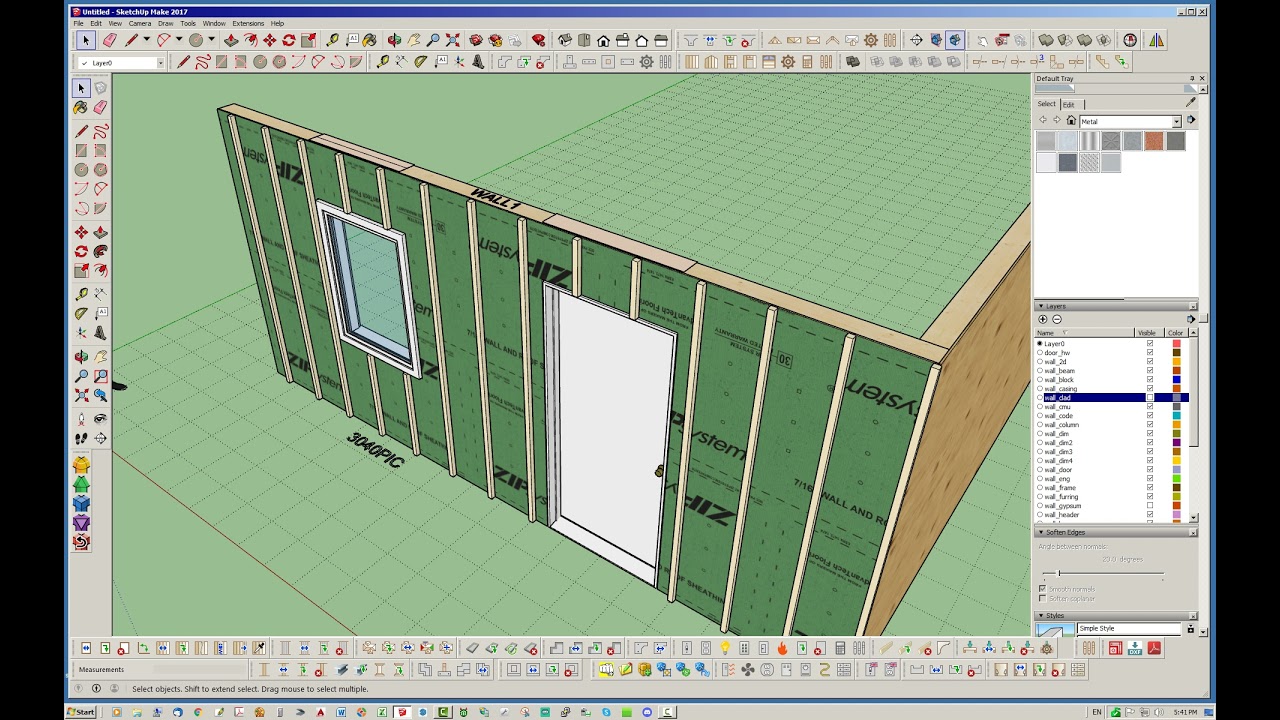Select the Position Camera tool in left toolbar
Image resolution: width=1280 pixels, height=720 pixels.
82,419
